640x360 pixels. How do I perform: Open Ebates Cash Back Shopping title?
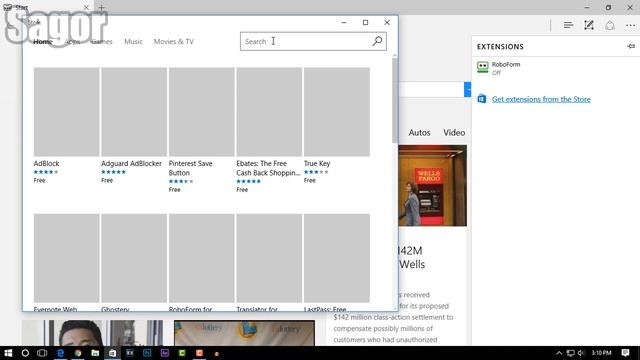coord(268,168)
